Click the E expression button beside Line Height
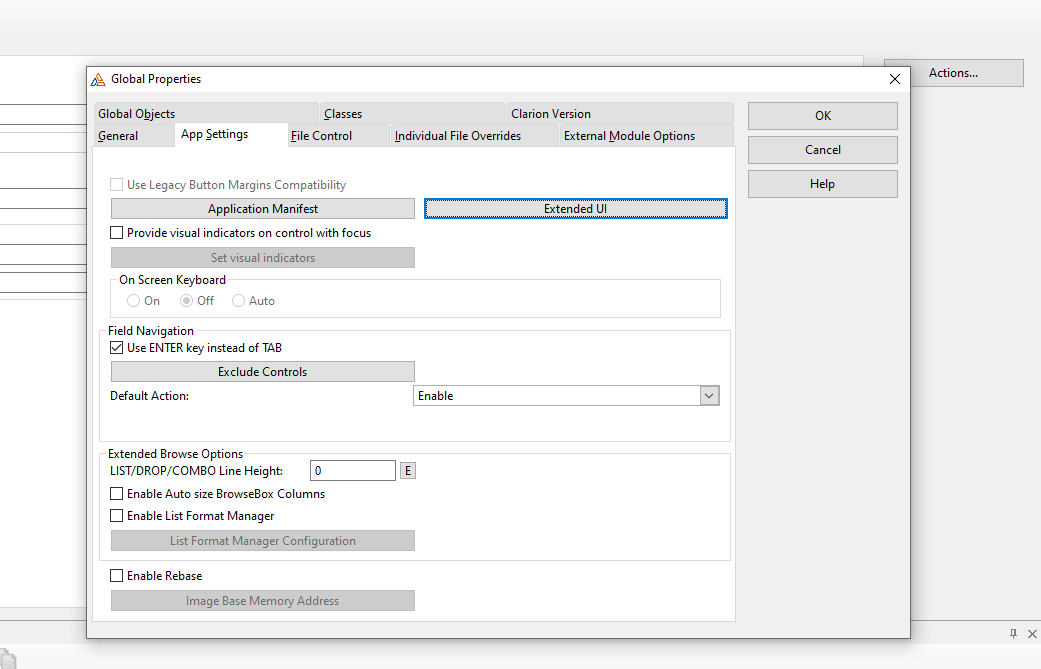 408,470
